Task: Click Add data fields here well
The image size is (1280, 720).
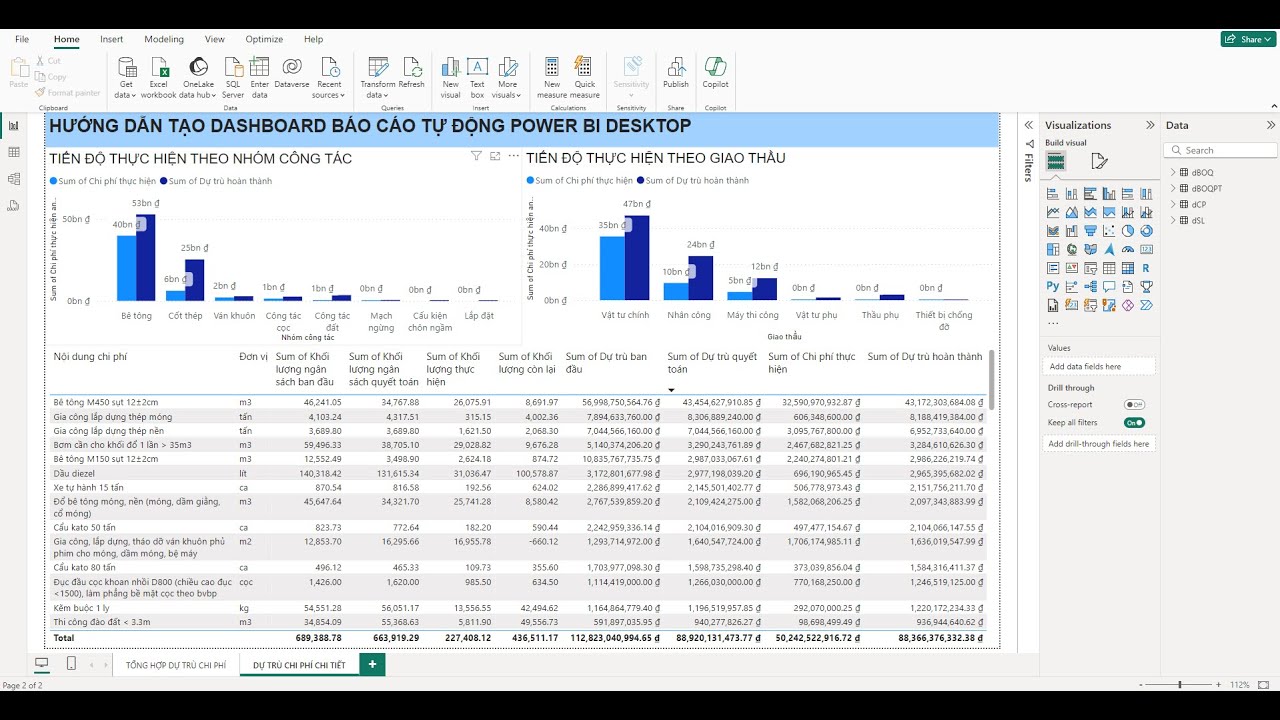Action: pos(1099,367)
